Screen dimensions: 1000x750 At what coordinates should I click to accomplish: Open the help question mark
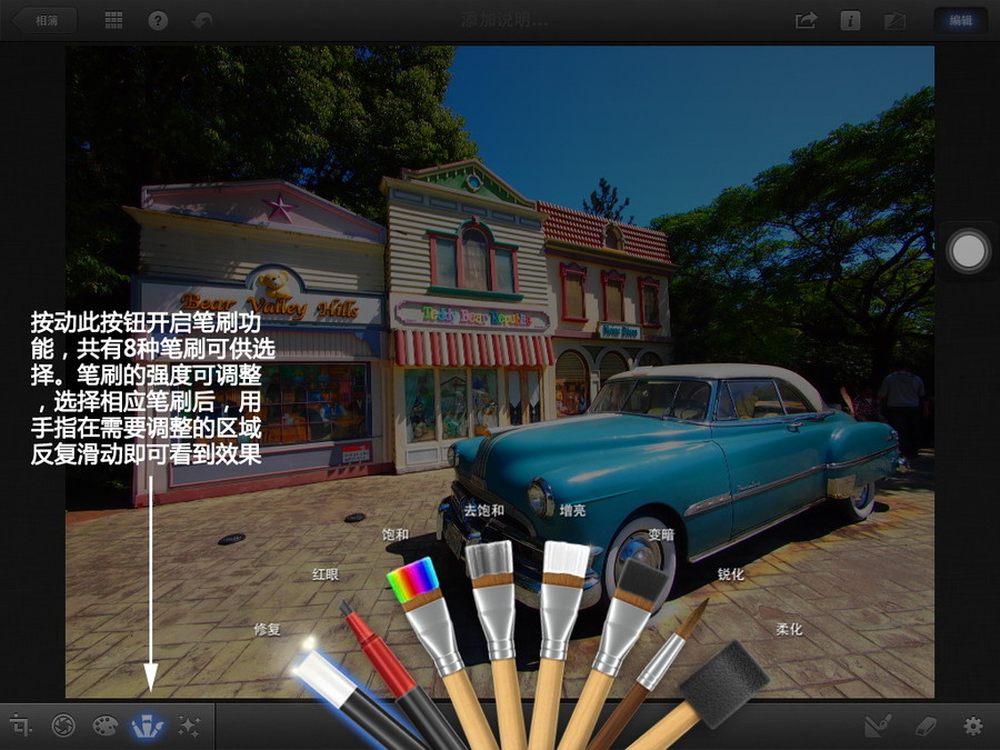pos(158,20)
